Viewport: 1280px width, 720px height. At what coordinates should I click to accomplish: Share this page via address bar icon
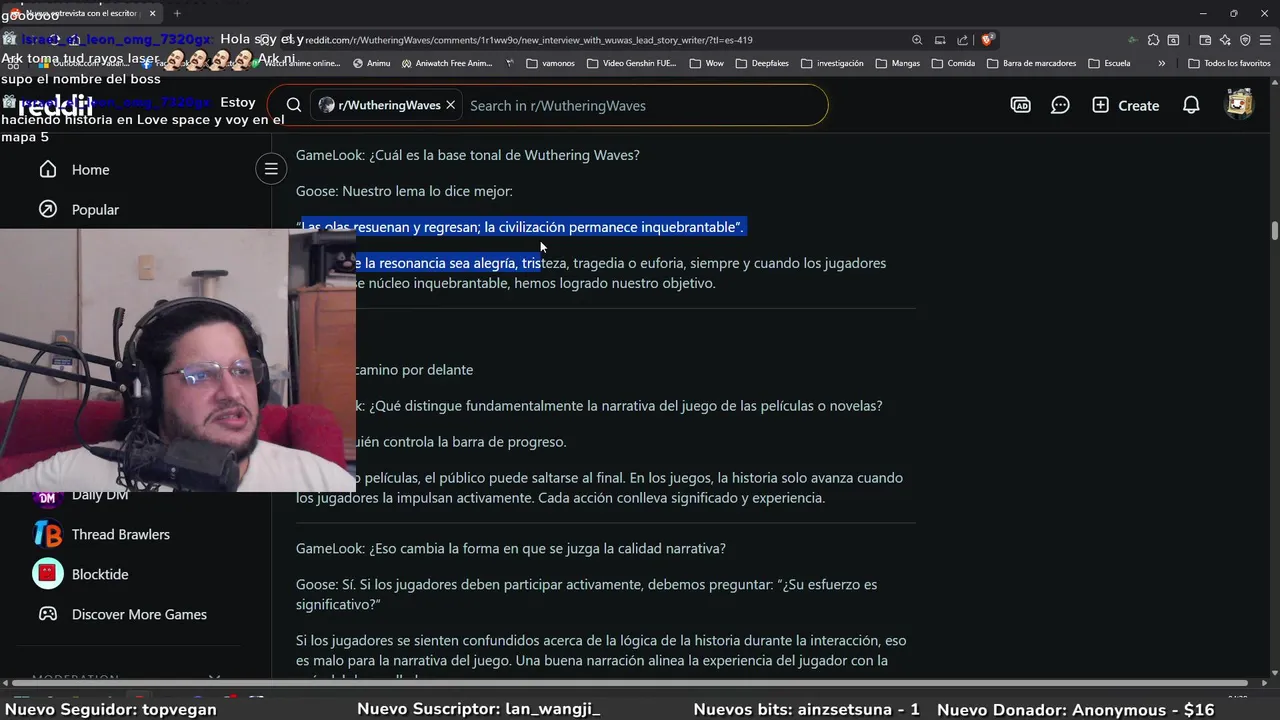pos(962,40)
